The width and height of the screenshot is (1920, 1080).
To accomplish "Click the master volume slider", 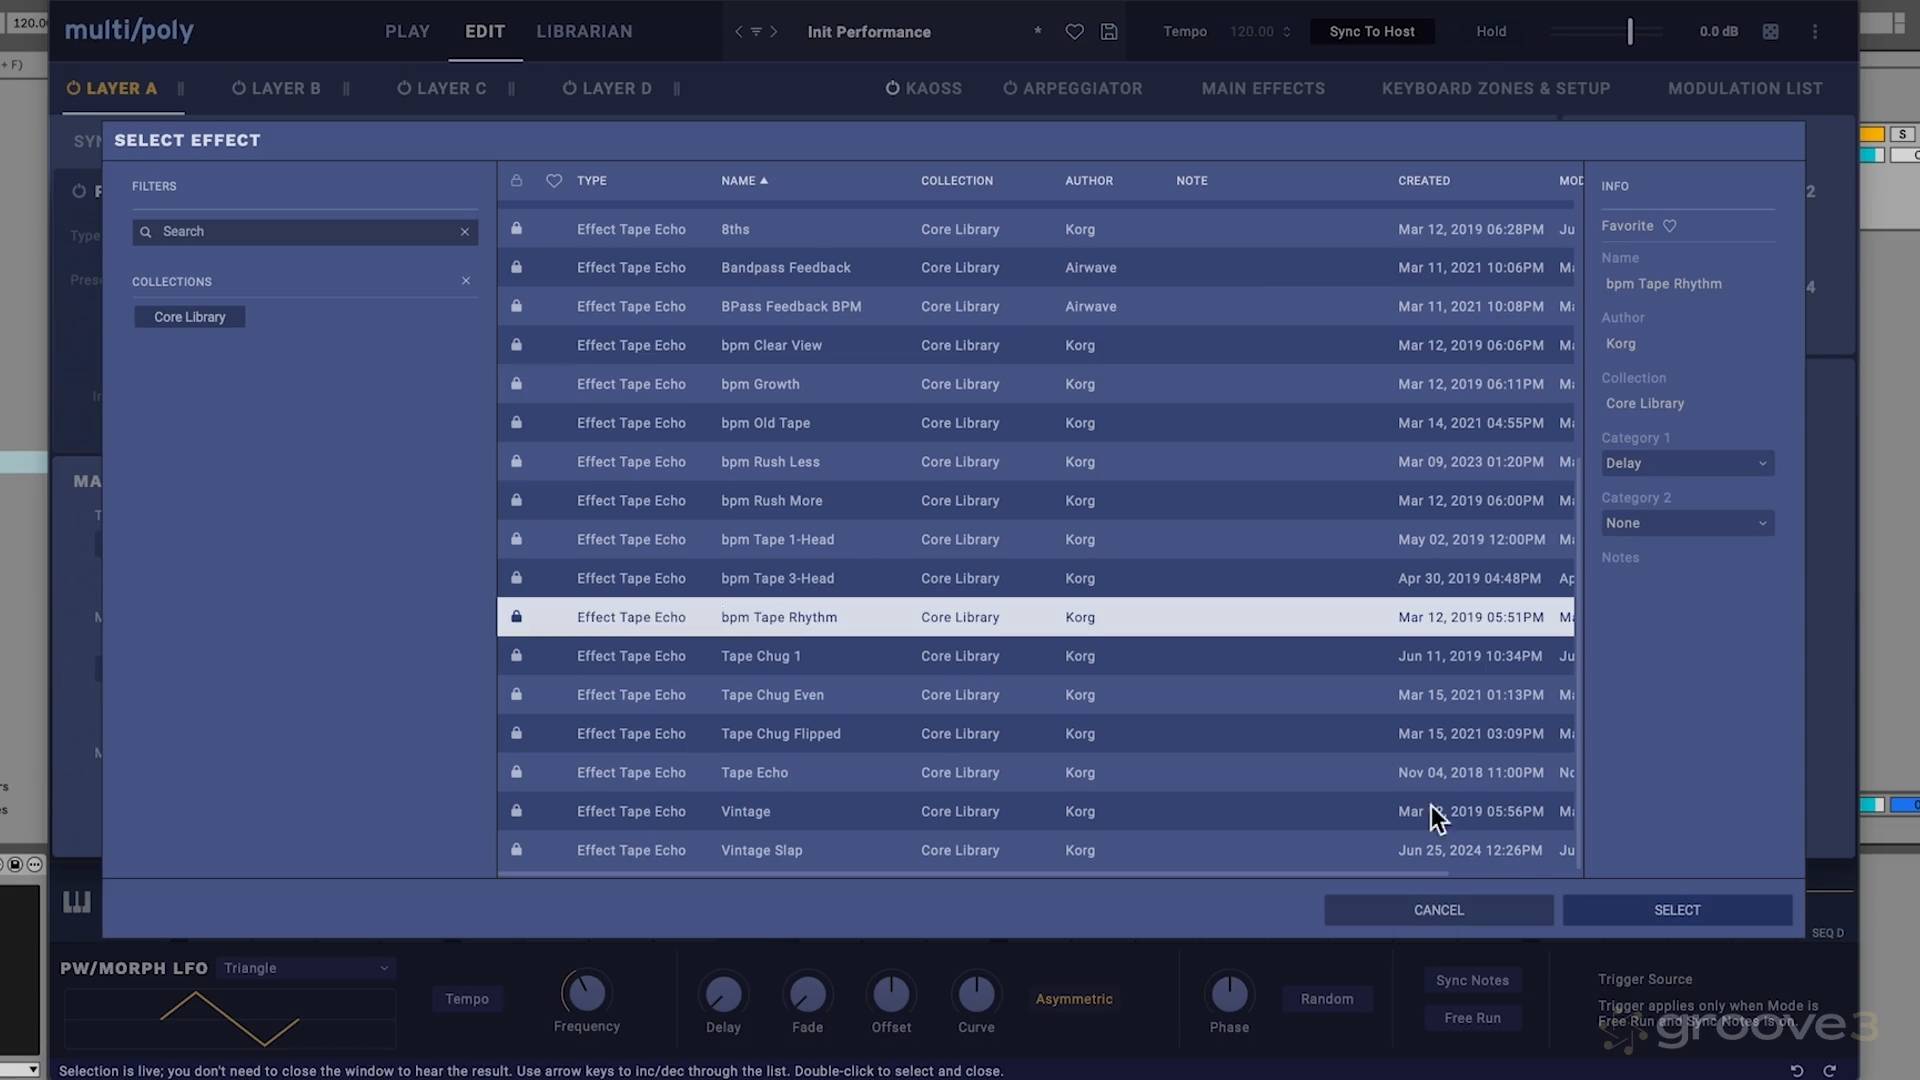I will tap(1629, 32).
